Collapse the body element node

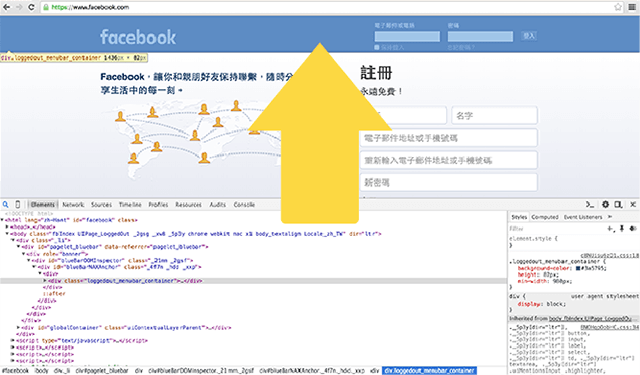pyautogui.click(x=7, y=234)
